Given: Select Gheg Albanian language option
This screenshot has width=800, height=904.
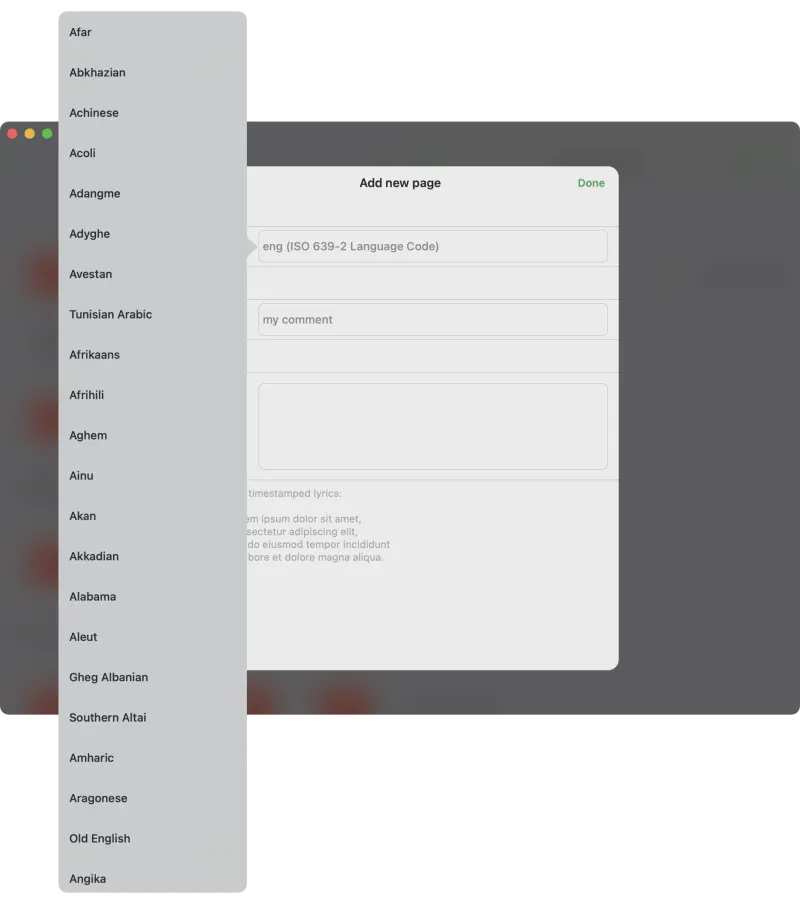Looking at the screenshot, I should coord(109,678).
